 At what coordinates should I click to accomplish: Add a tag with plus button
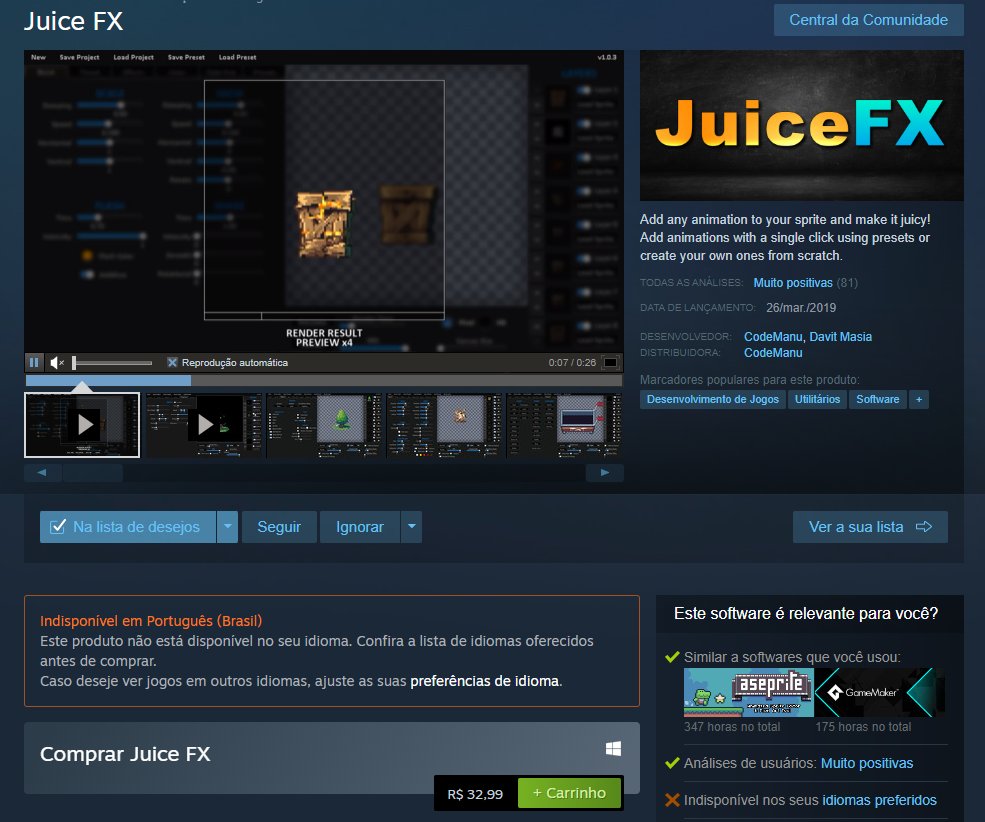[x=919, y=399]
